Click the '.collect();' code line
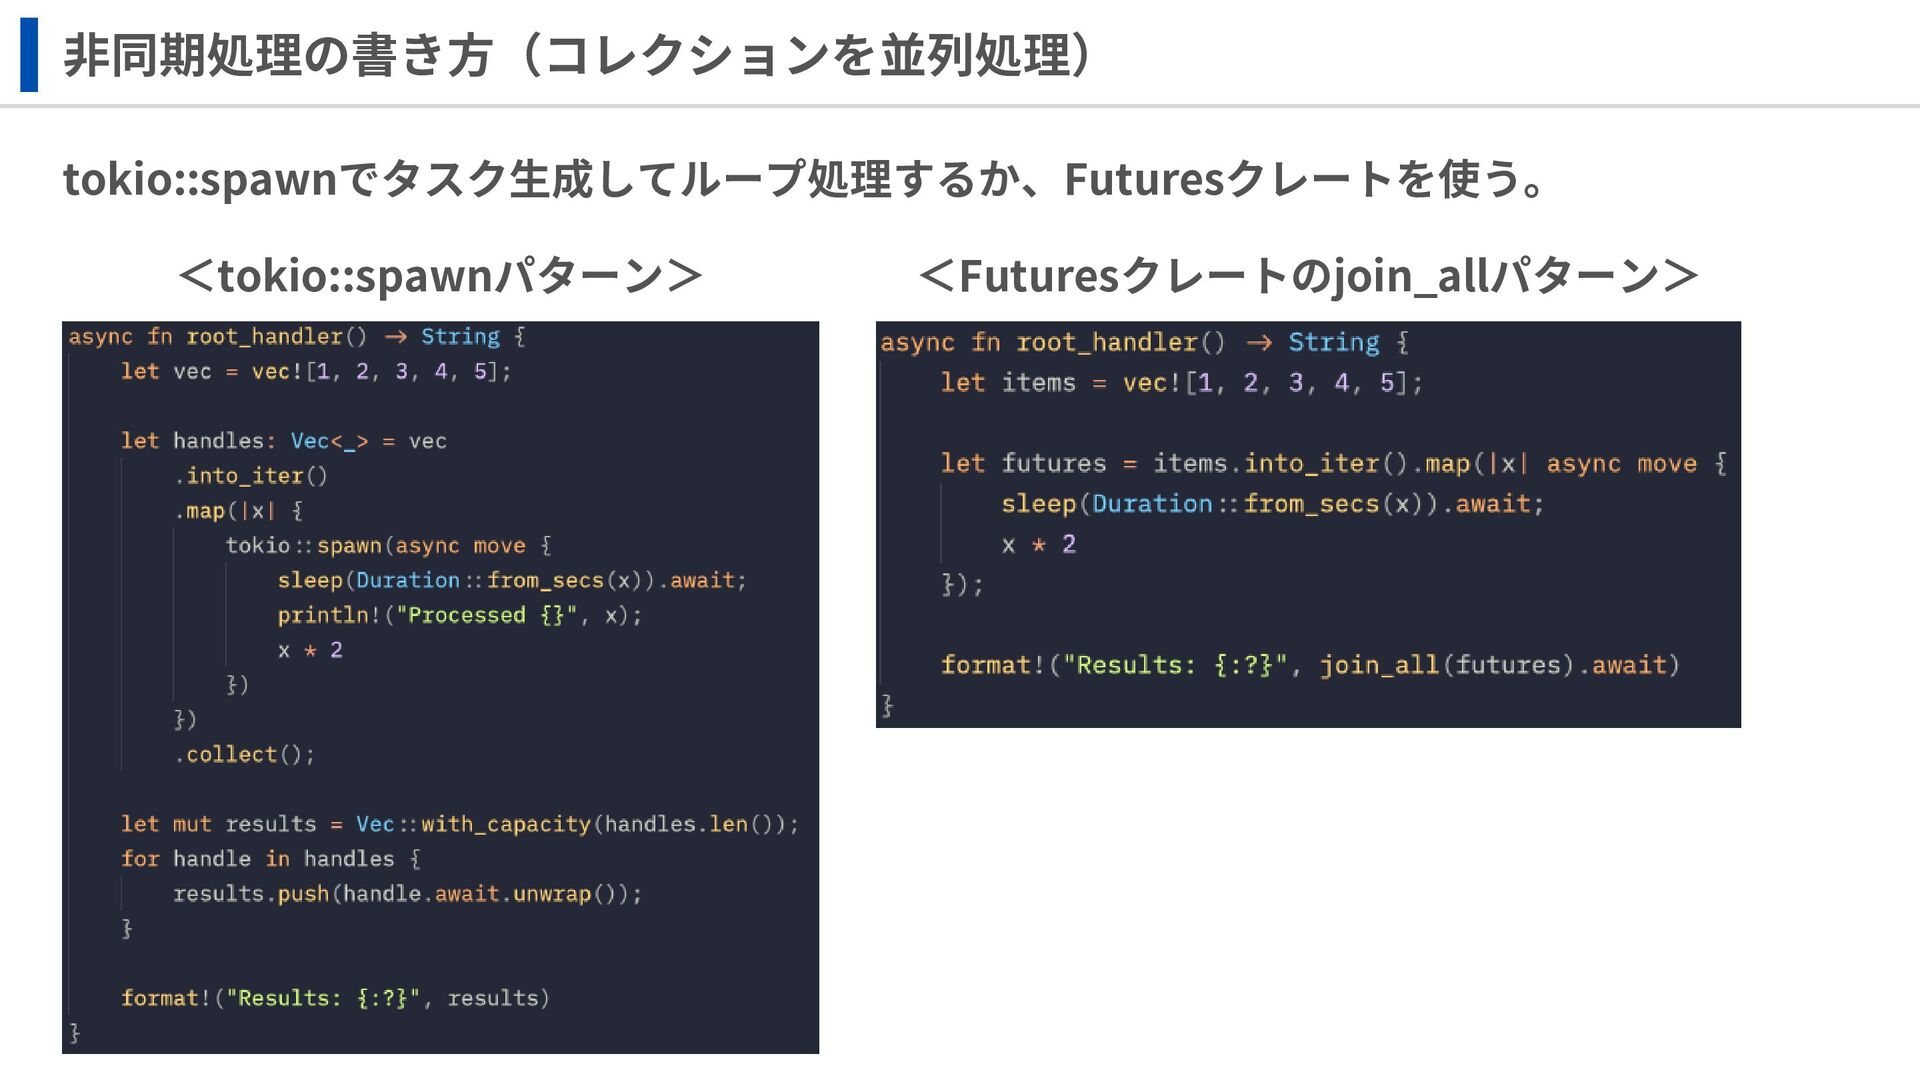This screenshot has height=1080, width=1920. pyautogui.click(x=245, y=754)
